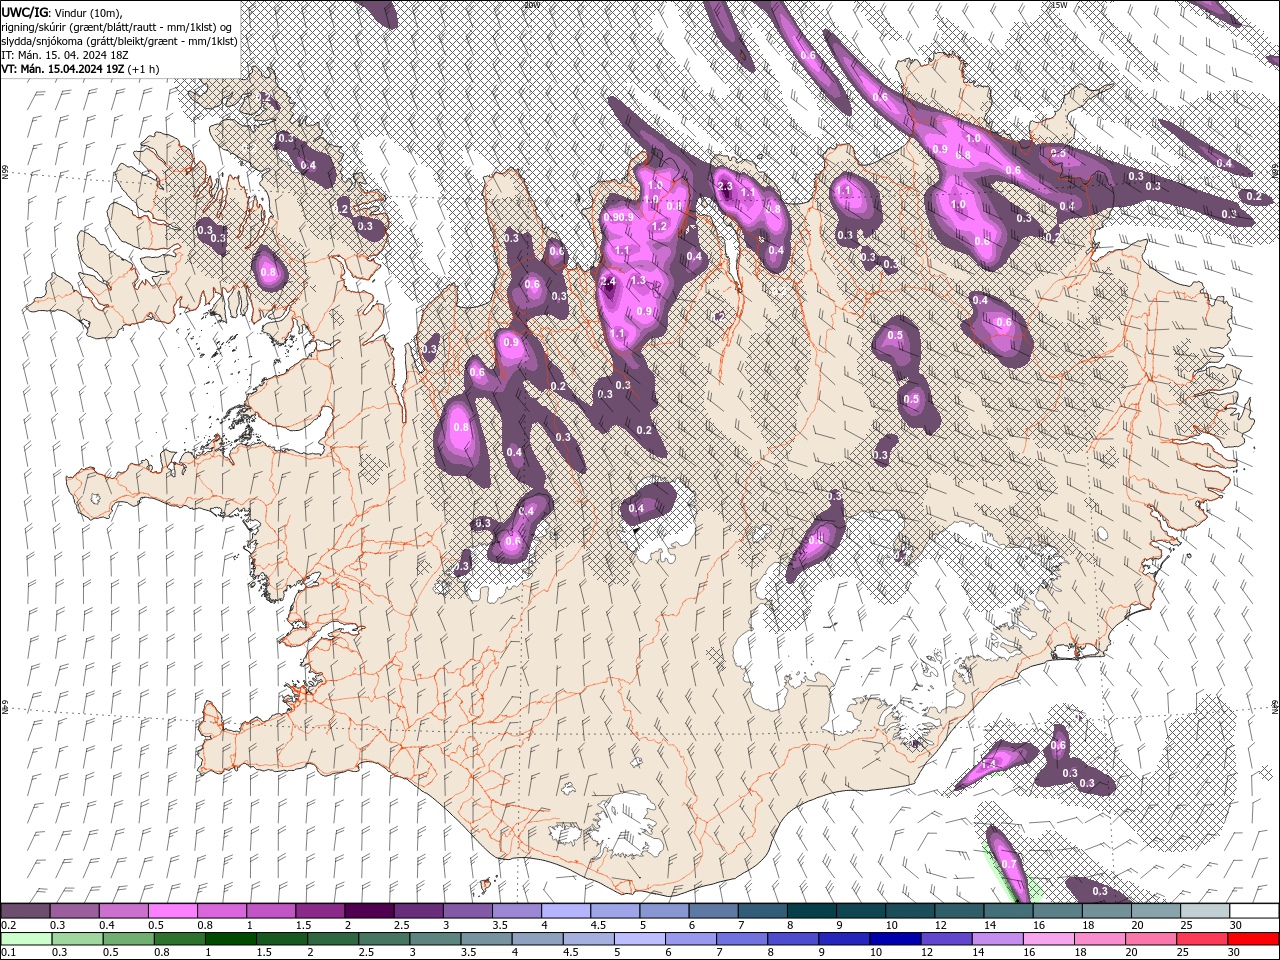Click the bright pink 0.5 snow legend swatch
Viewport: 1280px width, 960px height.
coord(172,911)
